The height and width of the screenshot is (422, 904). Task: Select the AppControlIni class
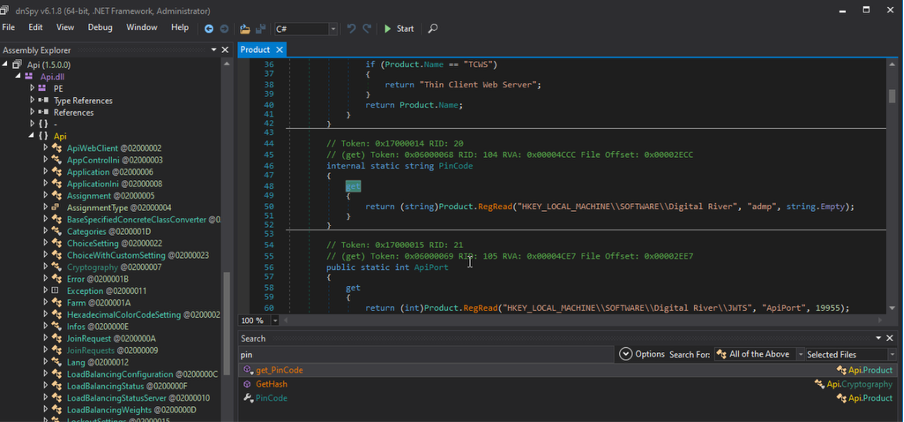(115, 160)
